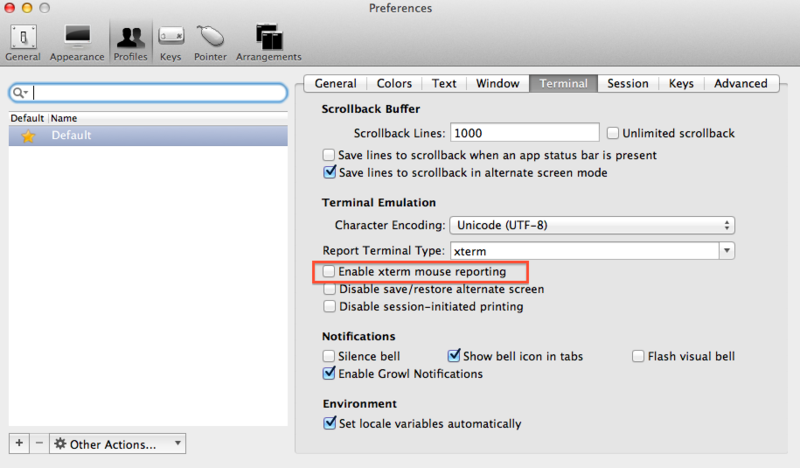
Task: Open the Arrangements preferences pane
Action: pyautogui.click(x=268, y=41)
